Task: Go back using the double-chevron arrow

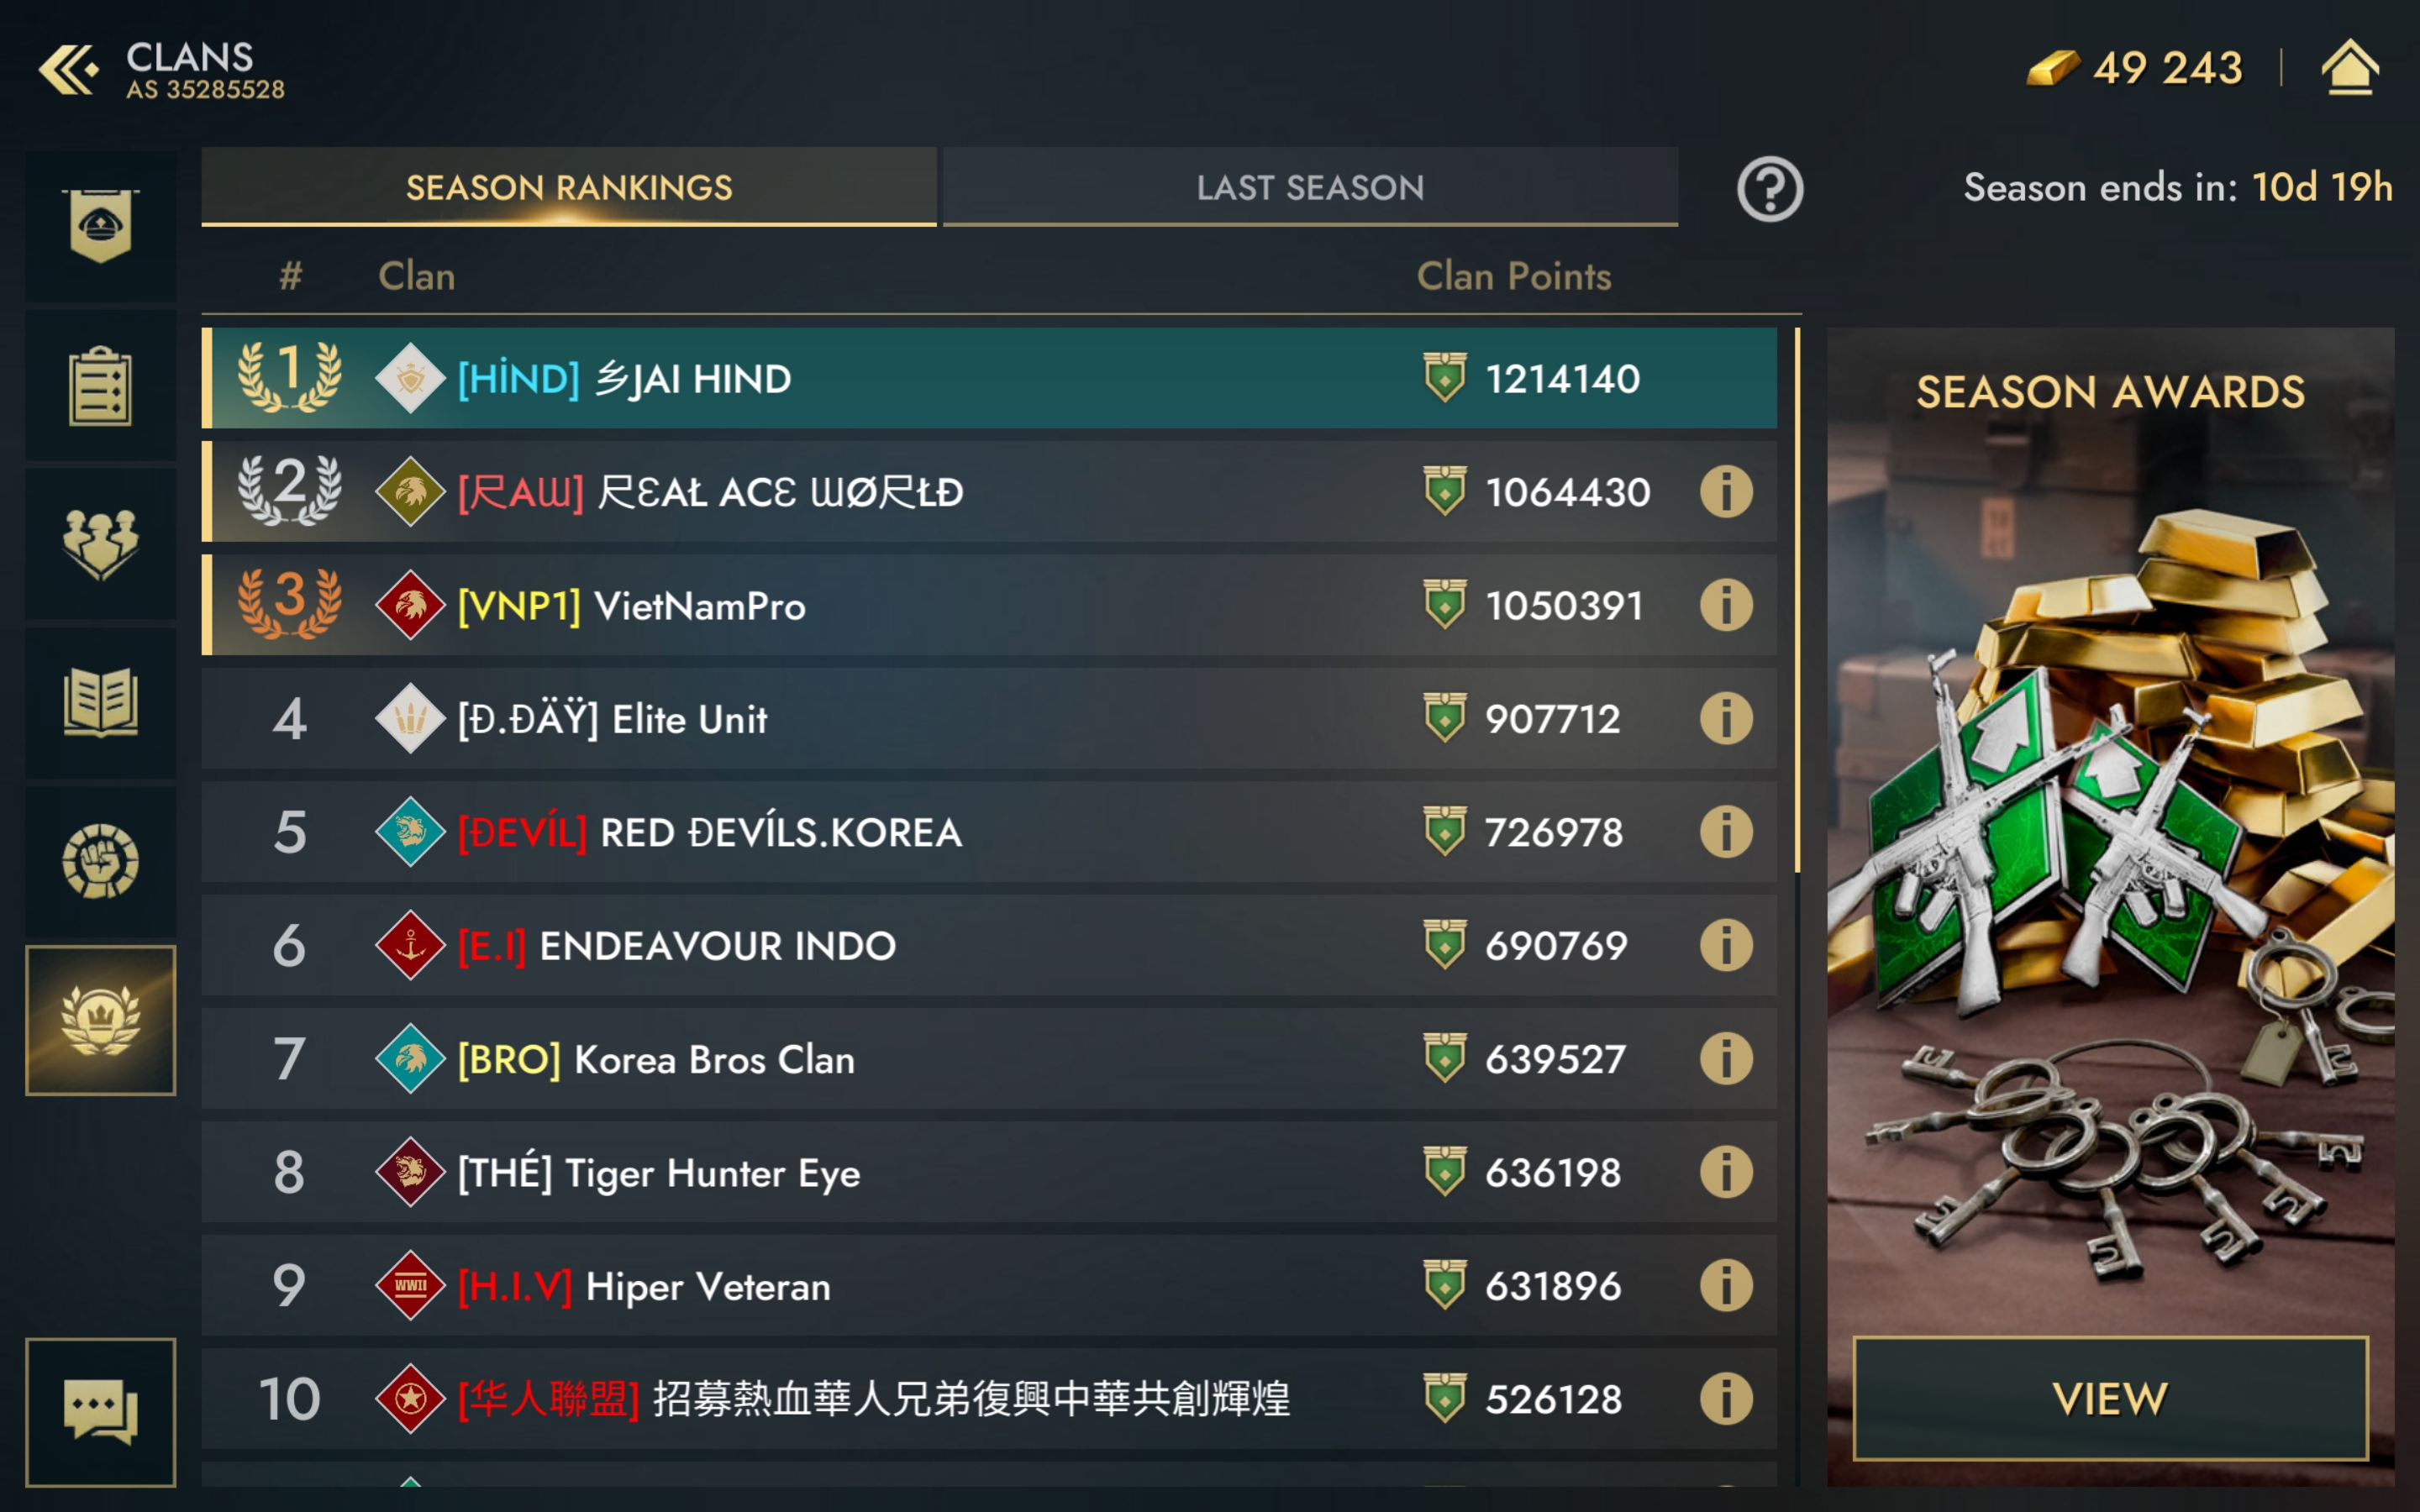Action: [68, 70]
